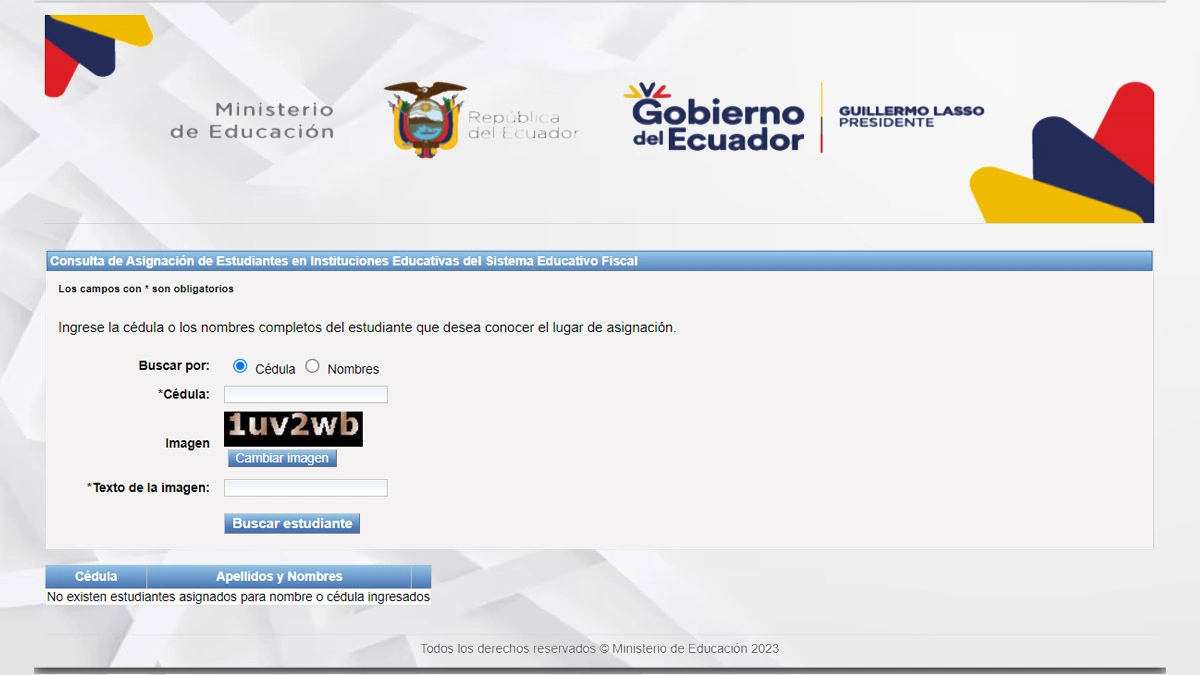
Task: Select the Cédula search option
Action: click(x=239, y=366)
